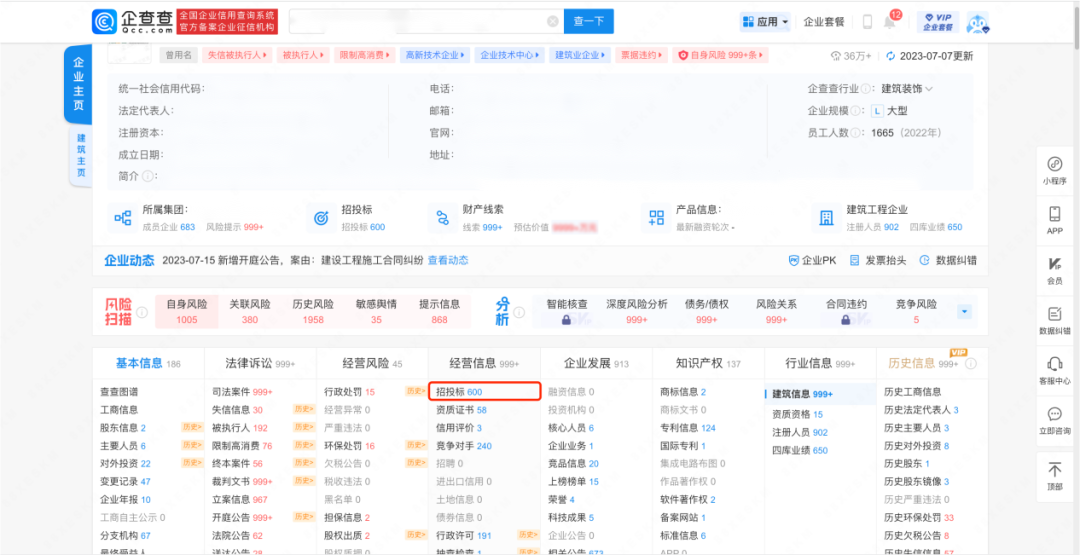Open the Qcc.com logo homepage
Viewport: 1080px width, 555px height.
tap(132, 21)
